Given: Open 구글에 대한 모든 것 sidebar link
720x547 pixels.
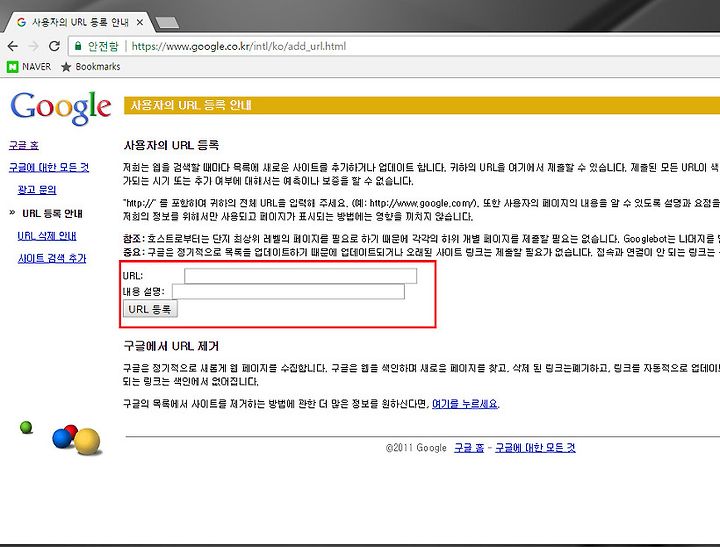Looking at the screenshot, I should coord(49,167).
